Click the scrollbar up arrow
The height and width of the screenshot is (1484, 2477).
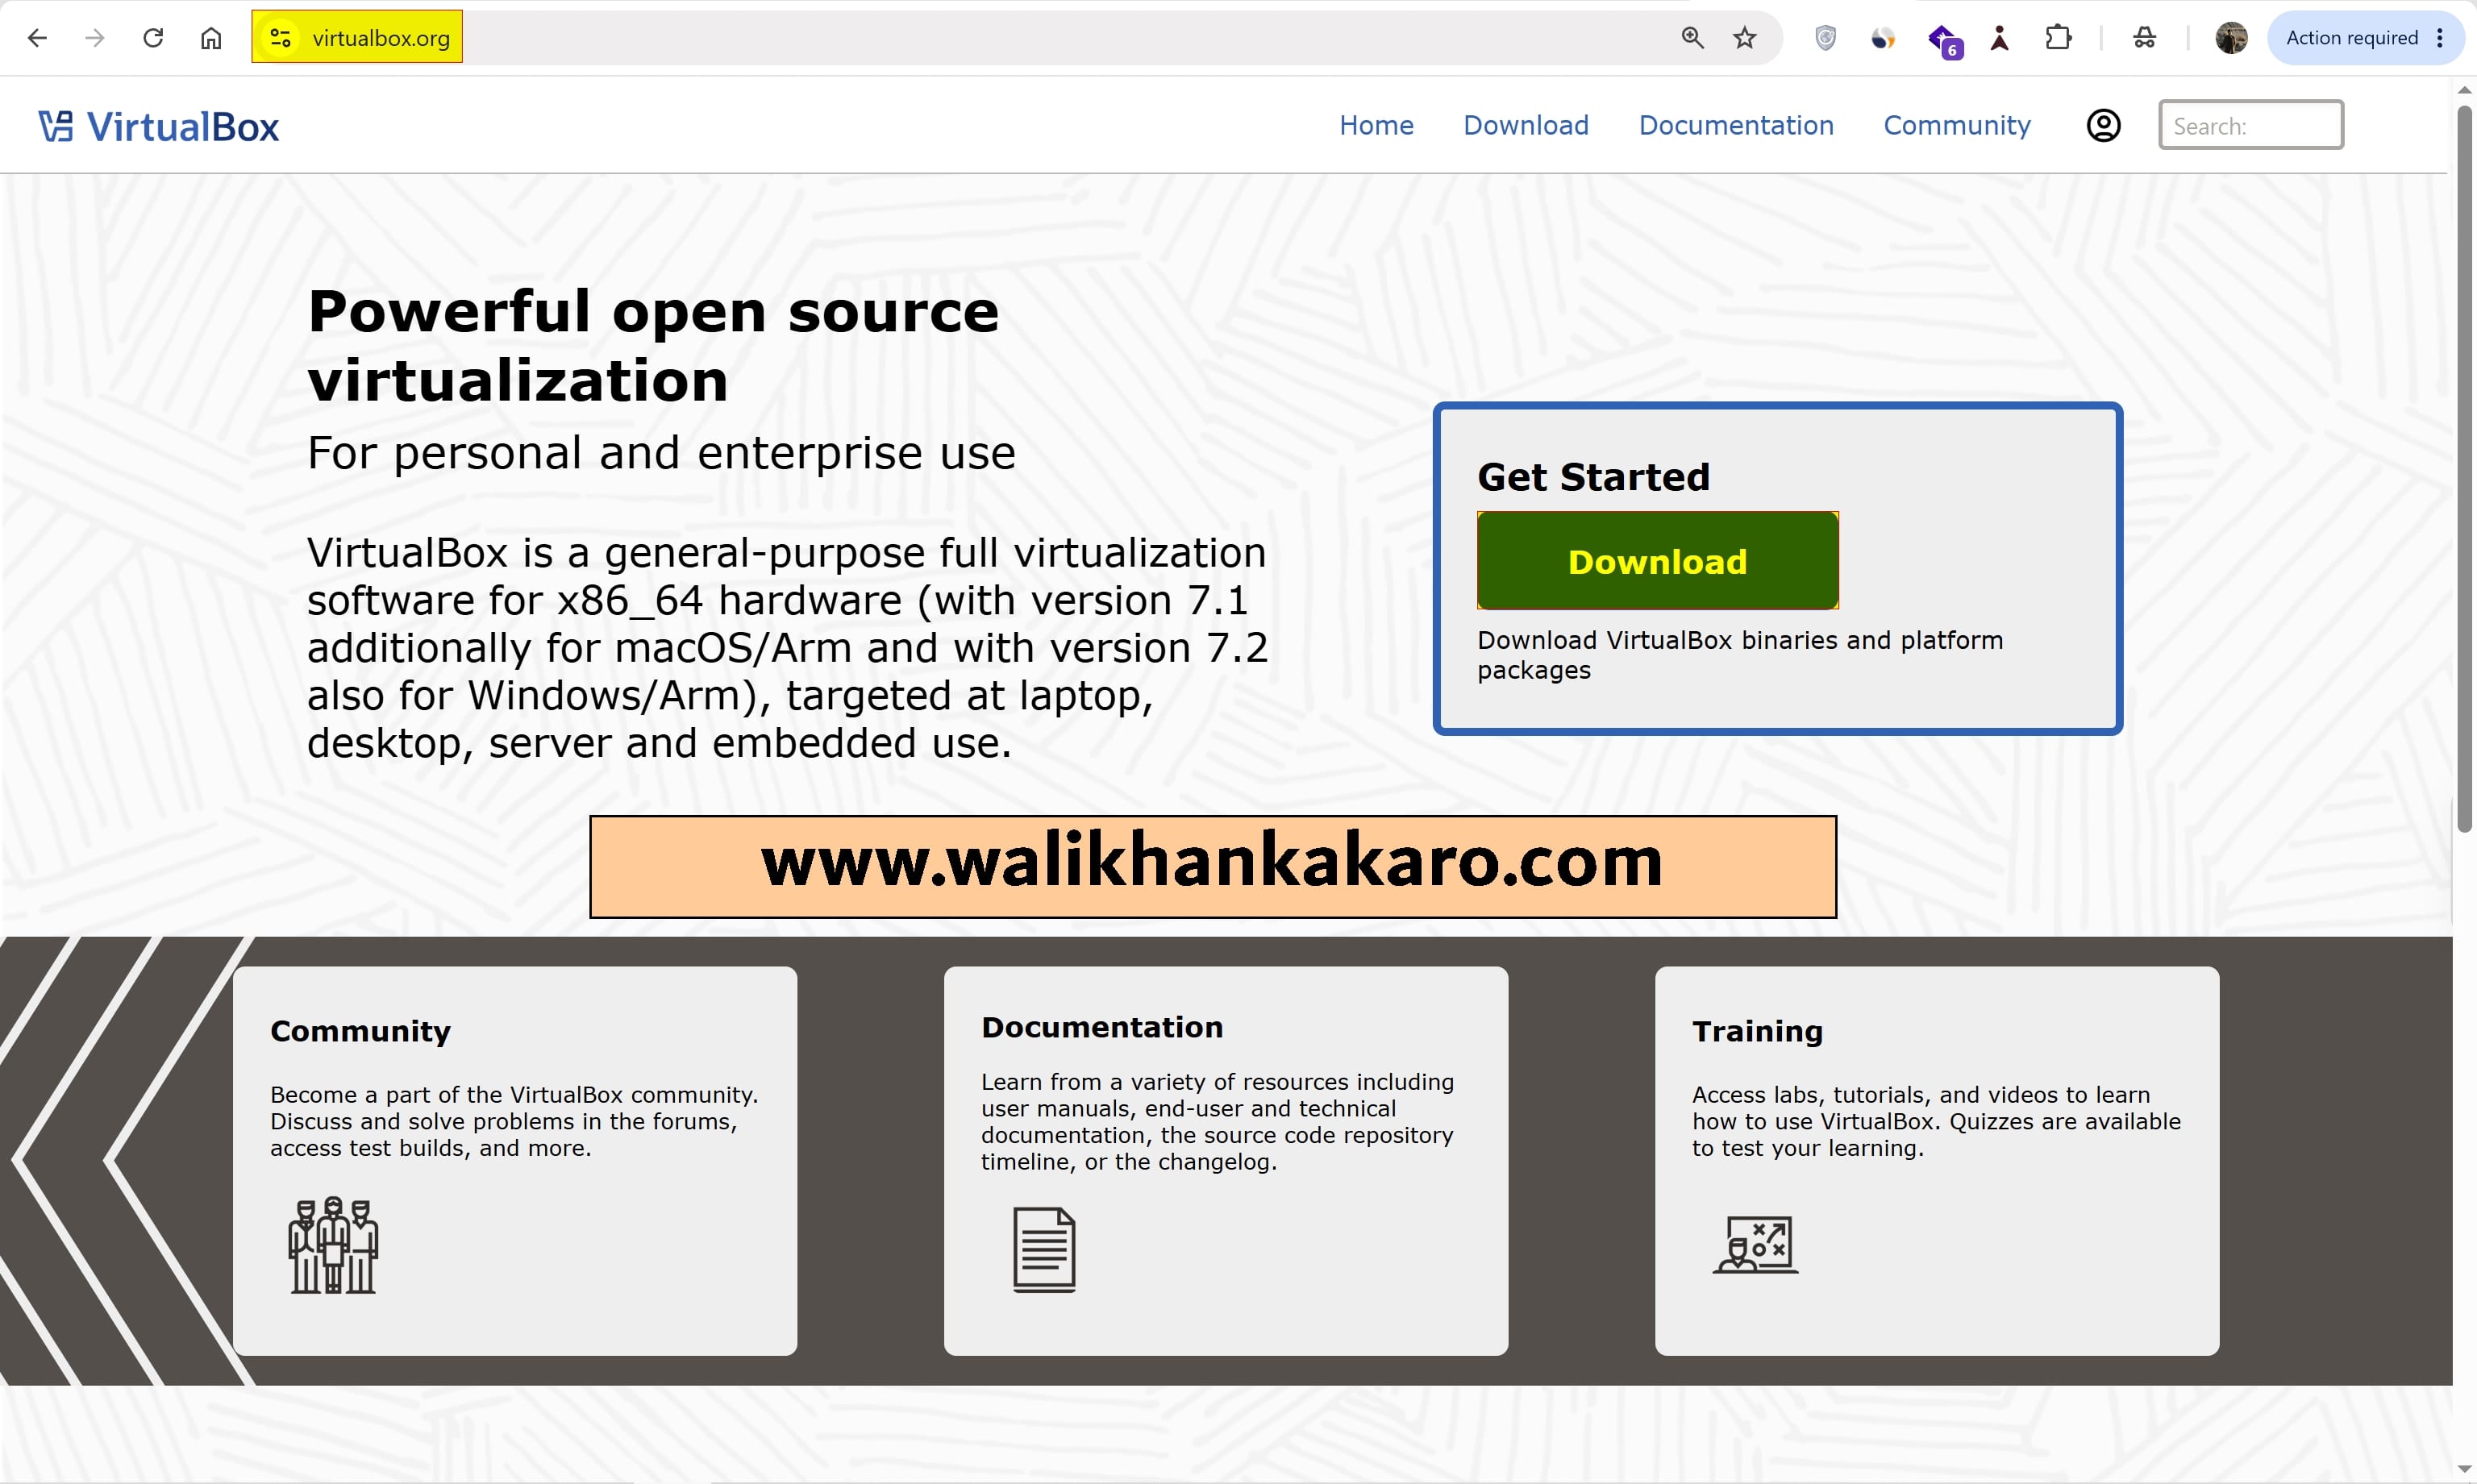[x=2464, y=90]
